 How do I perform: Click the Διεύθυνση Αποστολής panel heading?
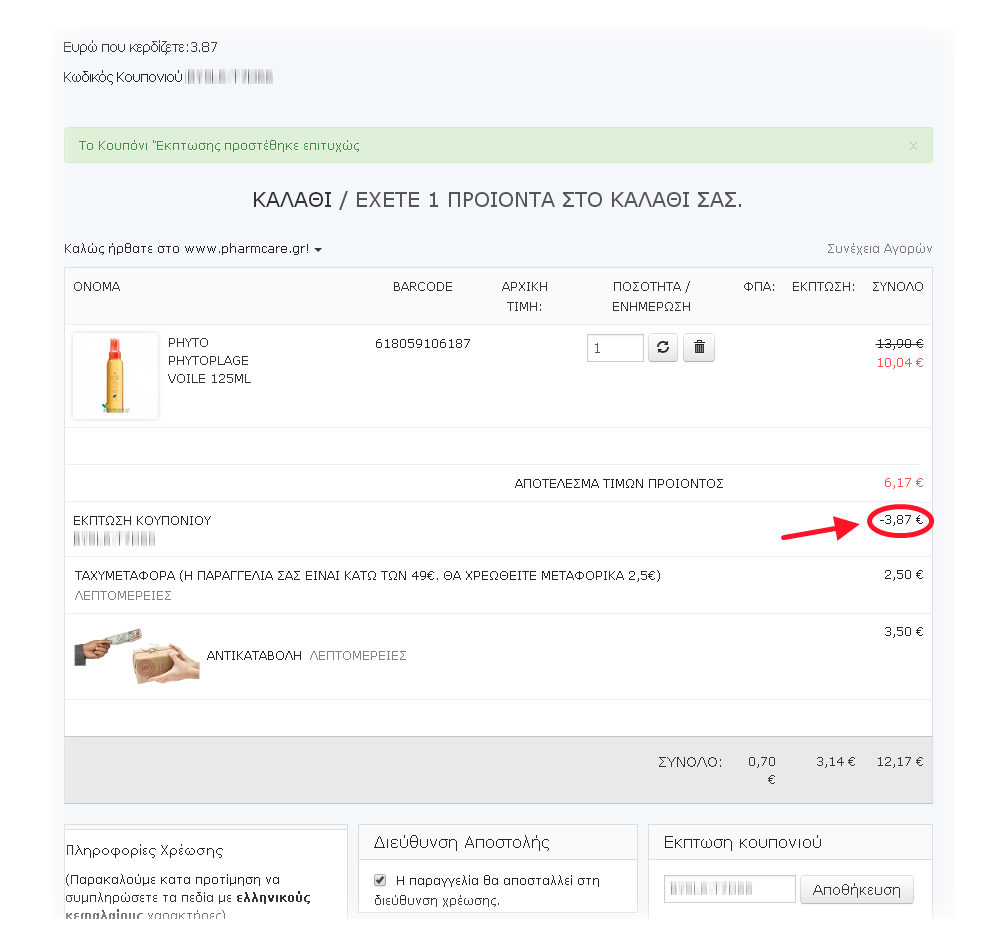click(461, 842)
